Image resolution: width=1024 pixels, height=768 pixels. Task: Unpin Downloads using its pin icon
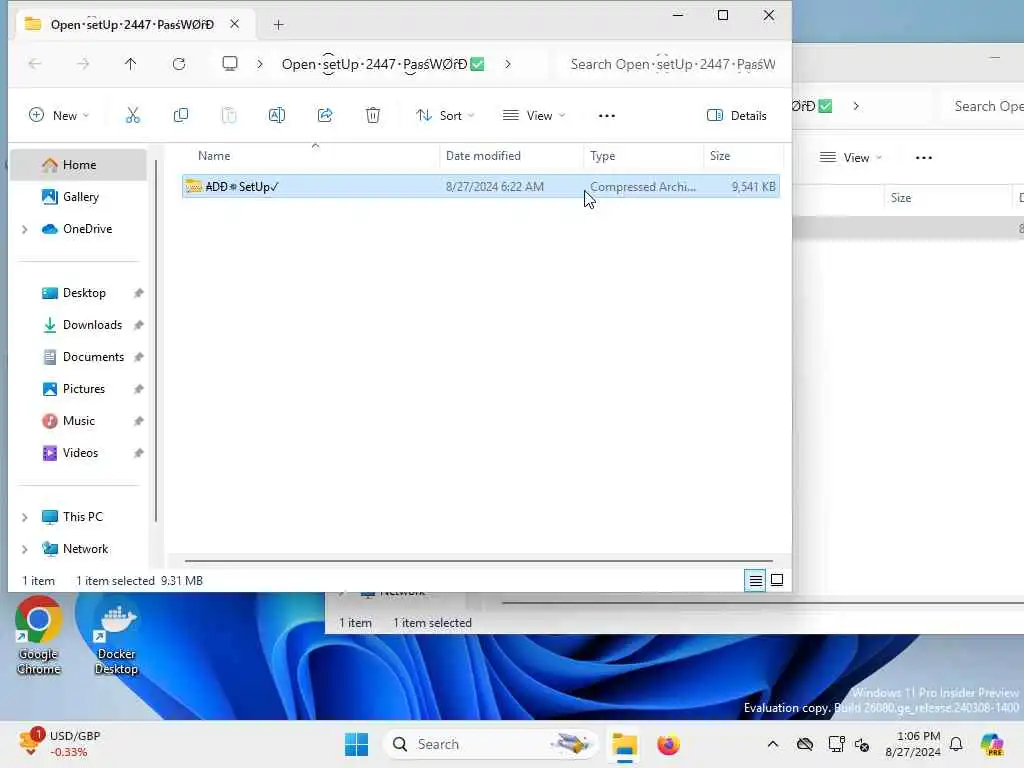pos(138,325)
